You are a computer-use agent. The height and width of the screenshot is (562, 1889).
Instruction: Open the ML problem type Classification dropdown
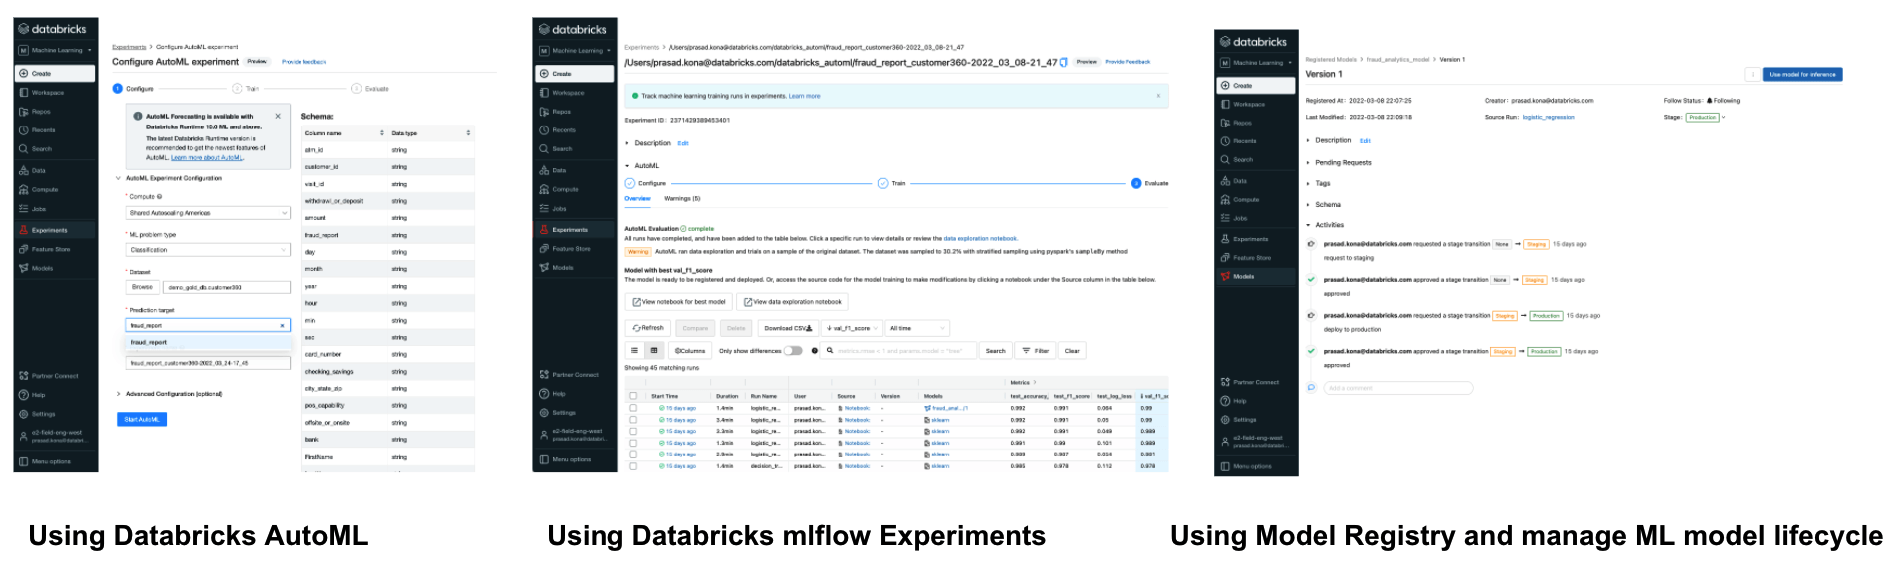(208, 250)
